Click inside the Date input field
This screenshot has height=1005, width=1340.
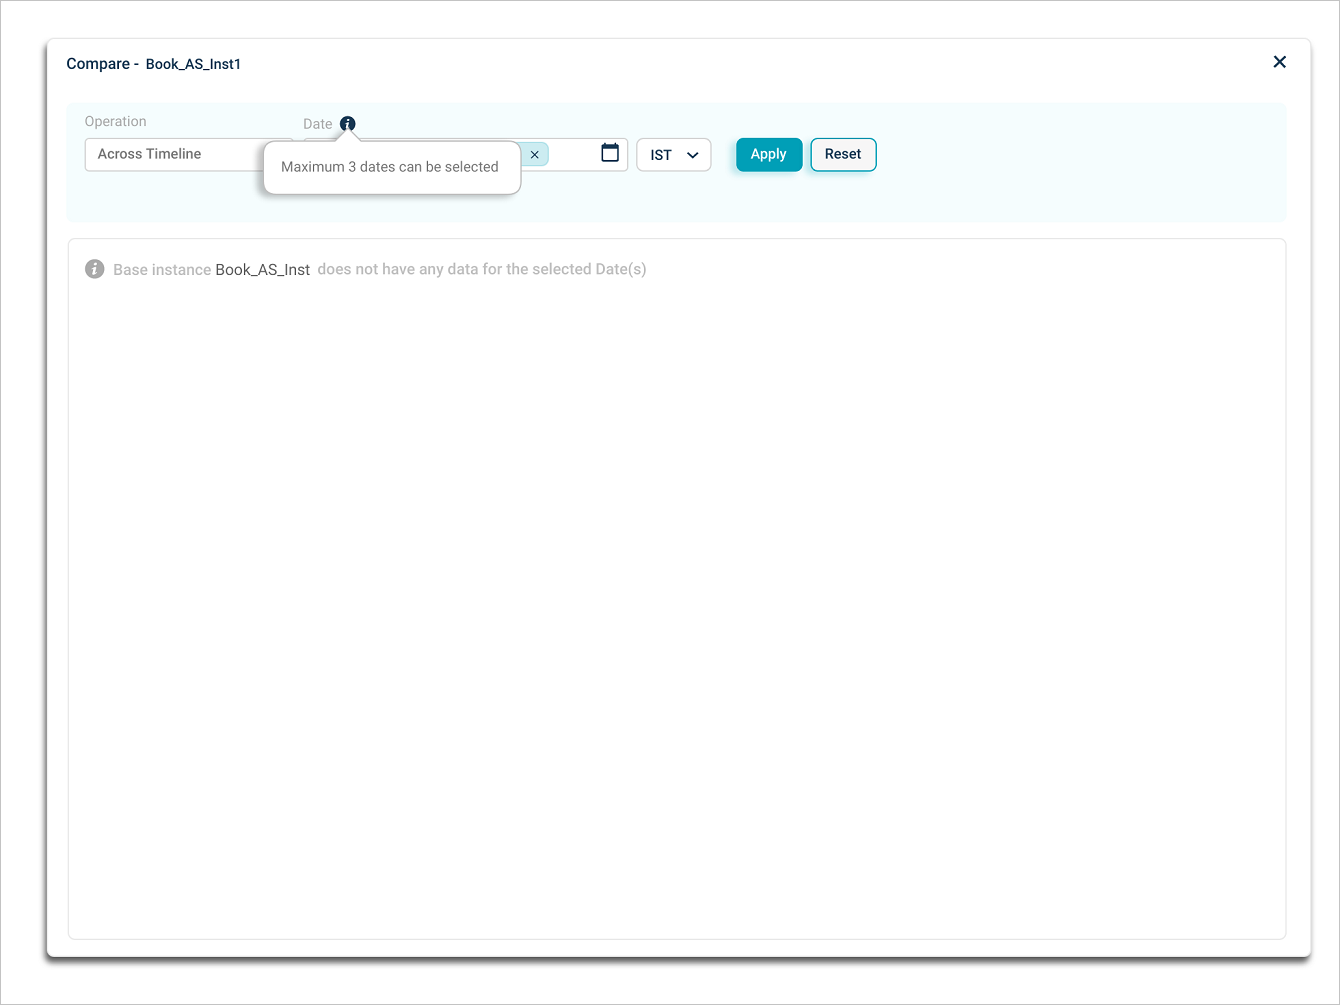pyautogui.click(x=574, y=155)
